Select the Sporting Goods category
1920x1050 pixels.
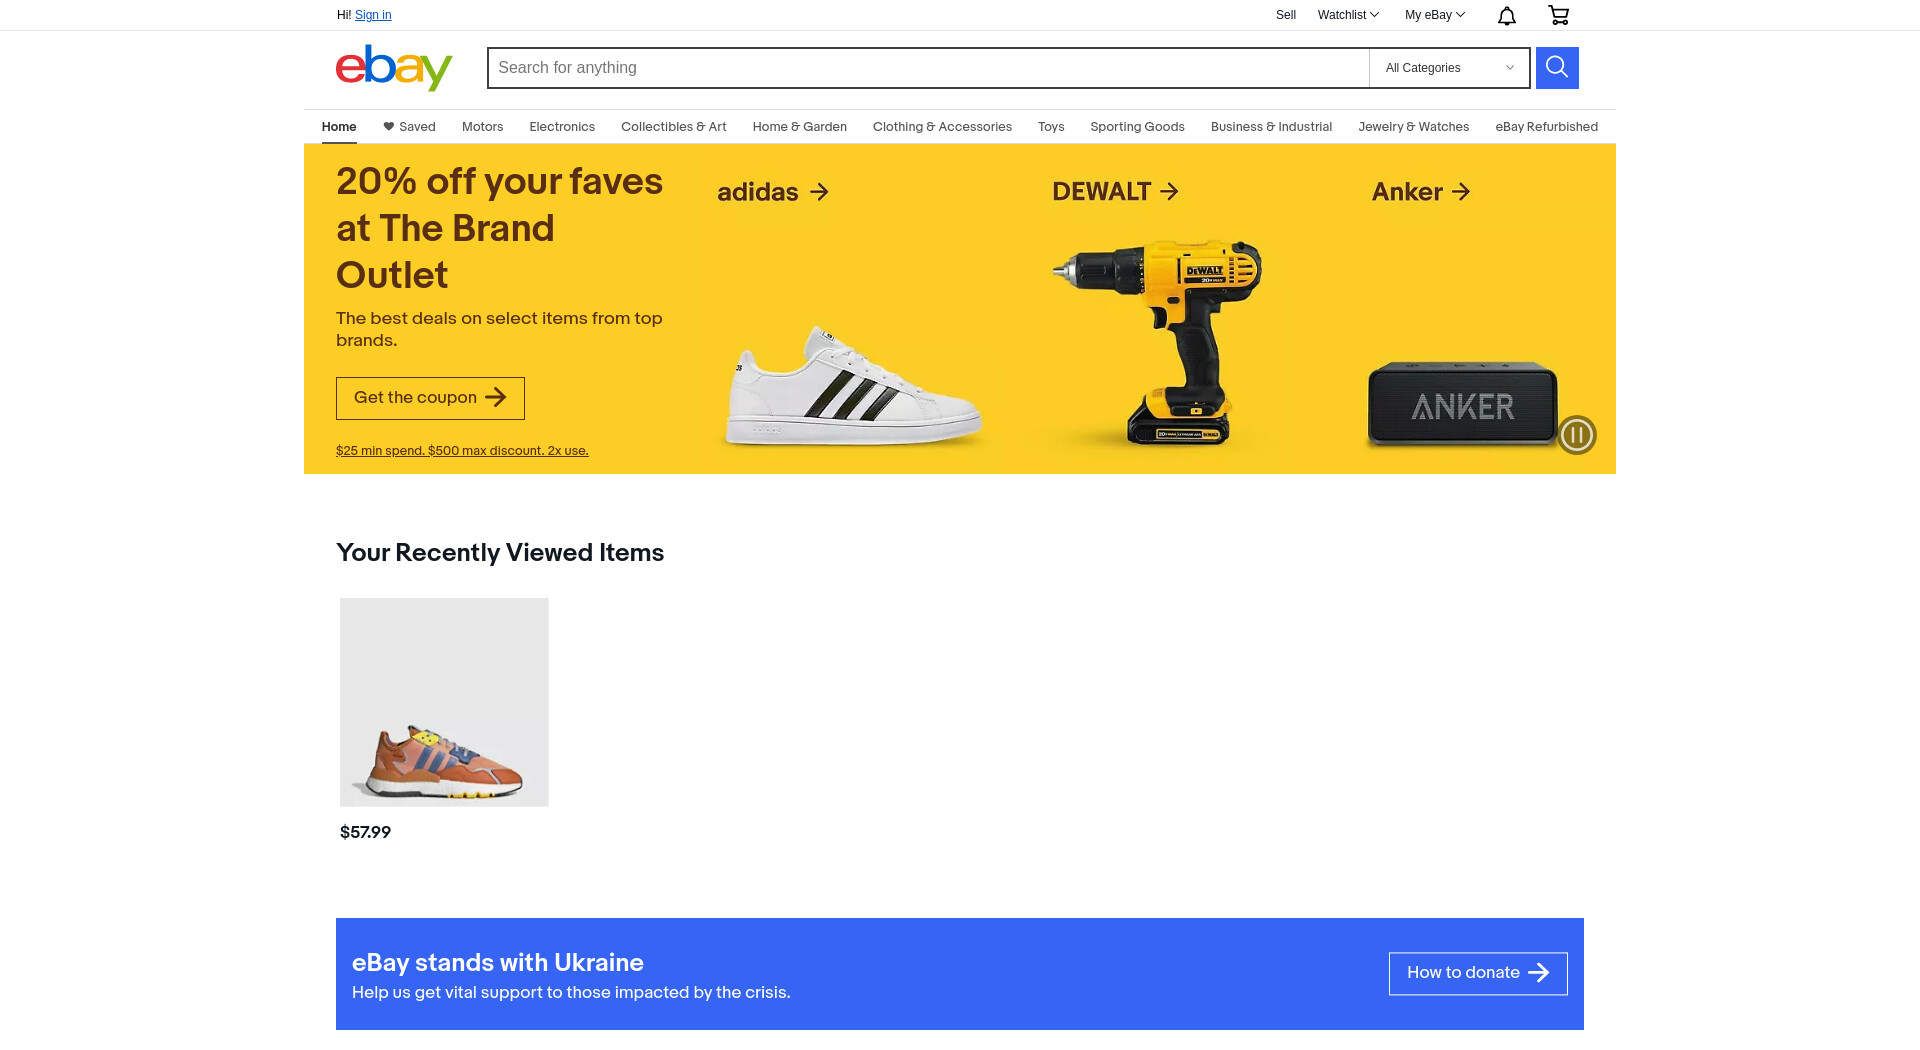[1137, 127]
